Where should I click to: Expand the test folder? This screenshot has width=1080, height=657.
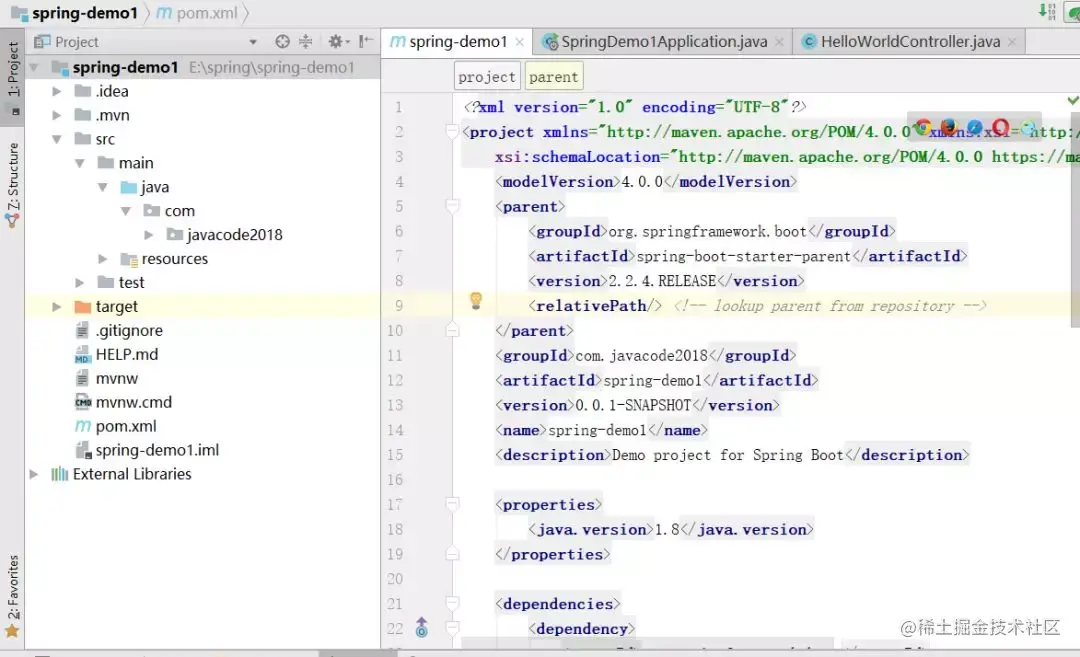80,282
